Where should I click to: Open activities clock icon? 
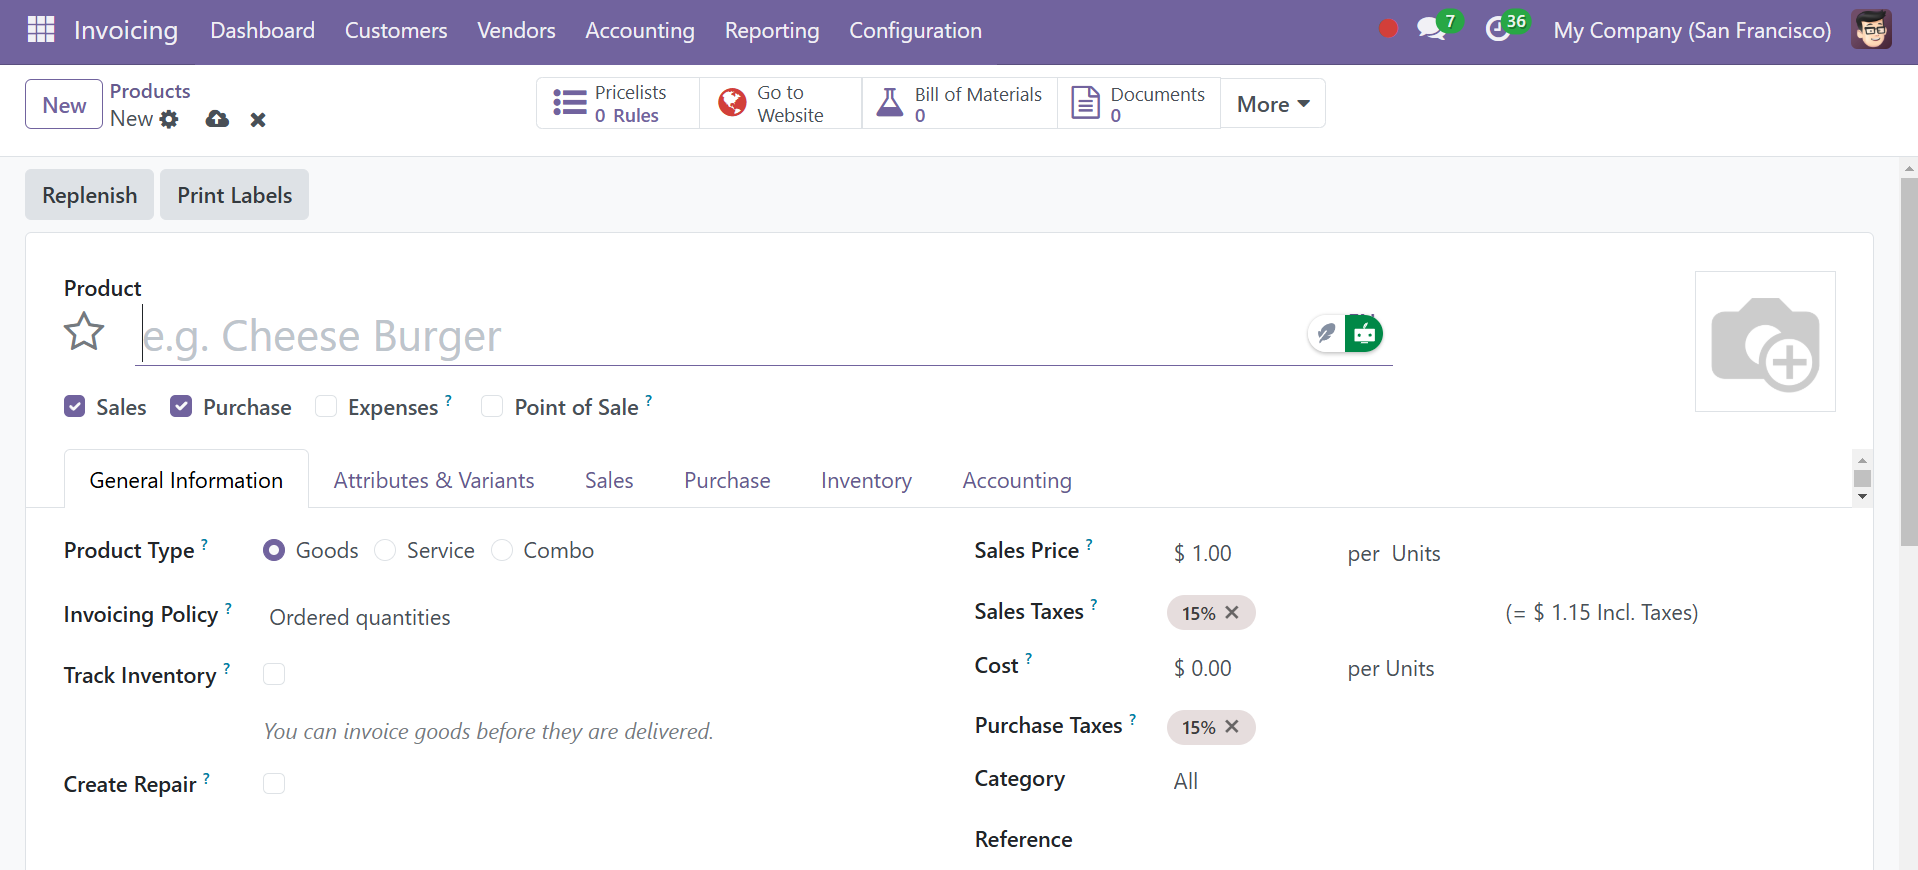pyautogui.click(x=1497, y=30)
